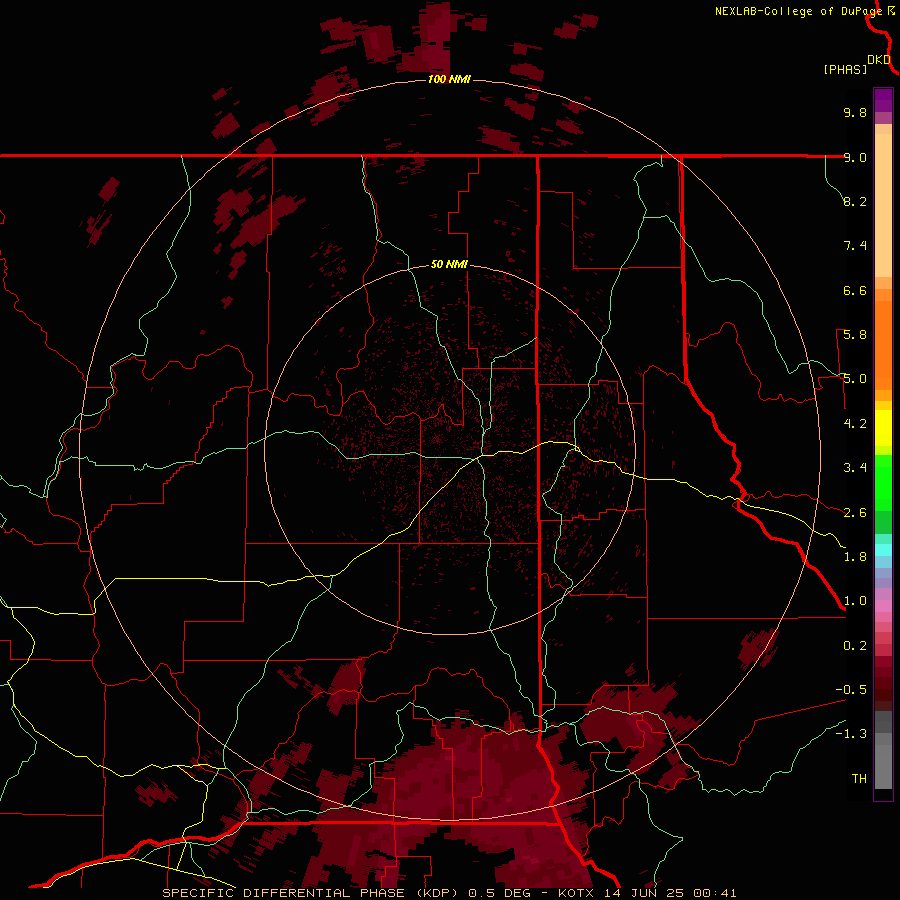Pick the bright green color bar segment near 3.4
This screenshot has width=900, height=900.
883,483
